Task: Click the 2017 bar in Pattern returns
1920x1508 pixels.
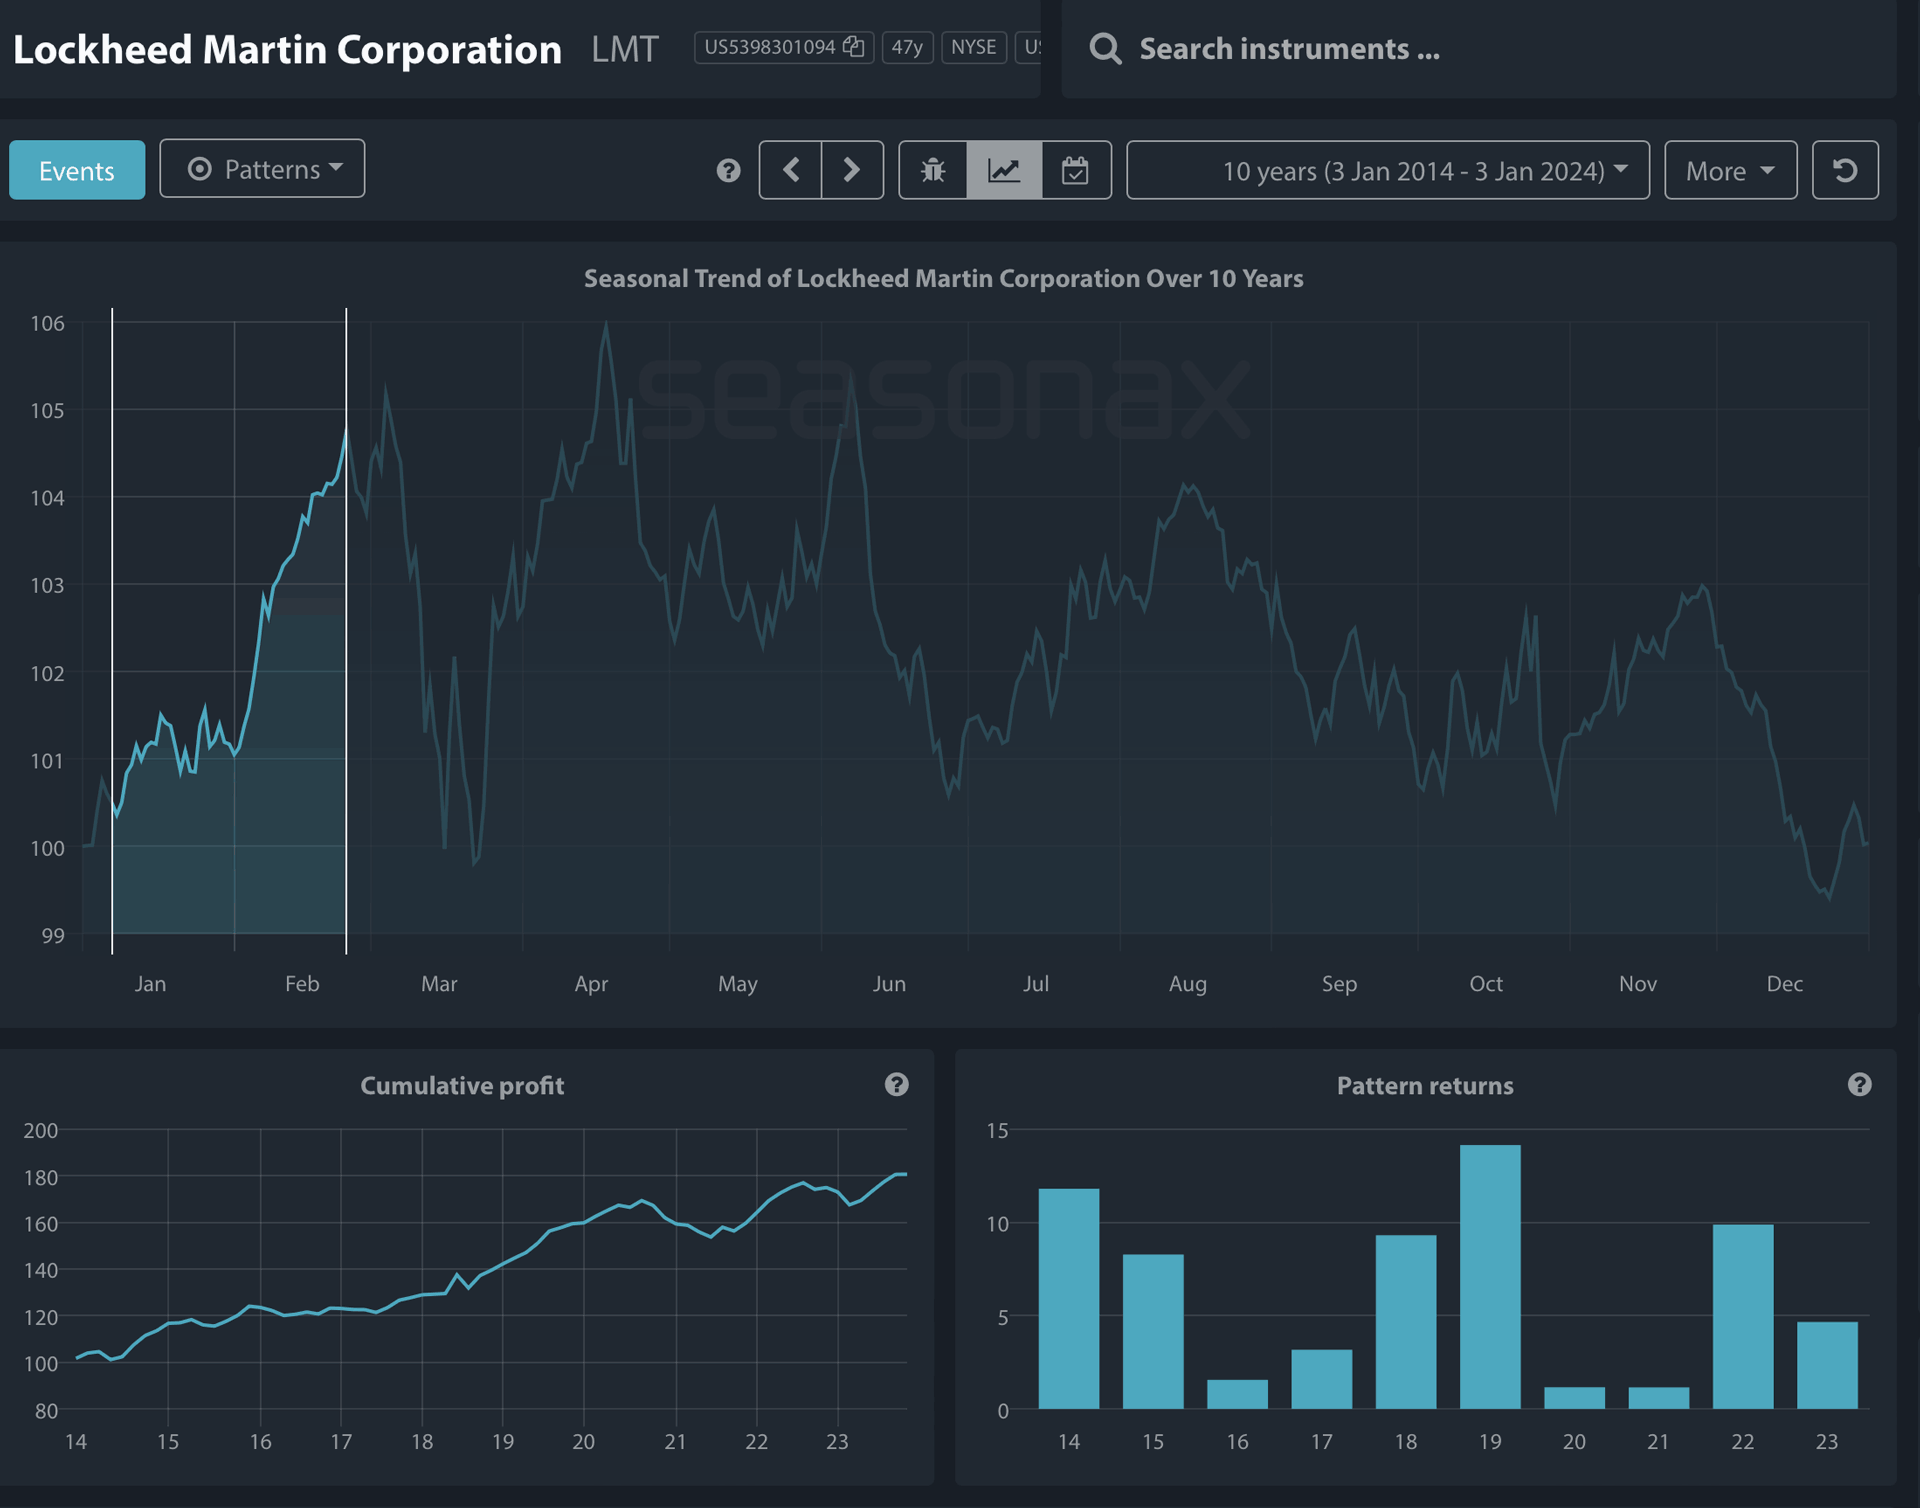Action: (1322, 1379)
